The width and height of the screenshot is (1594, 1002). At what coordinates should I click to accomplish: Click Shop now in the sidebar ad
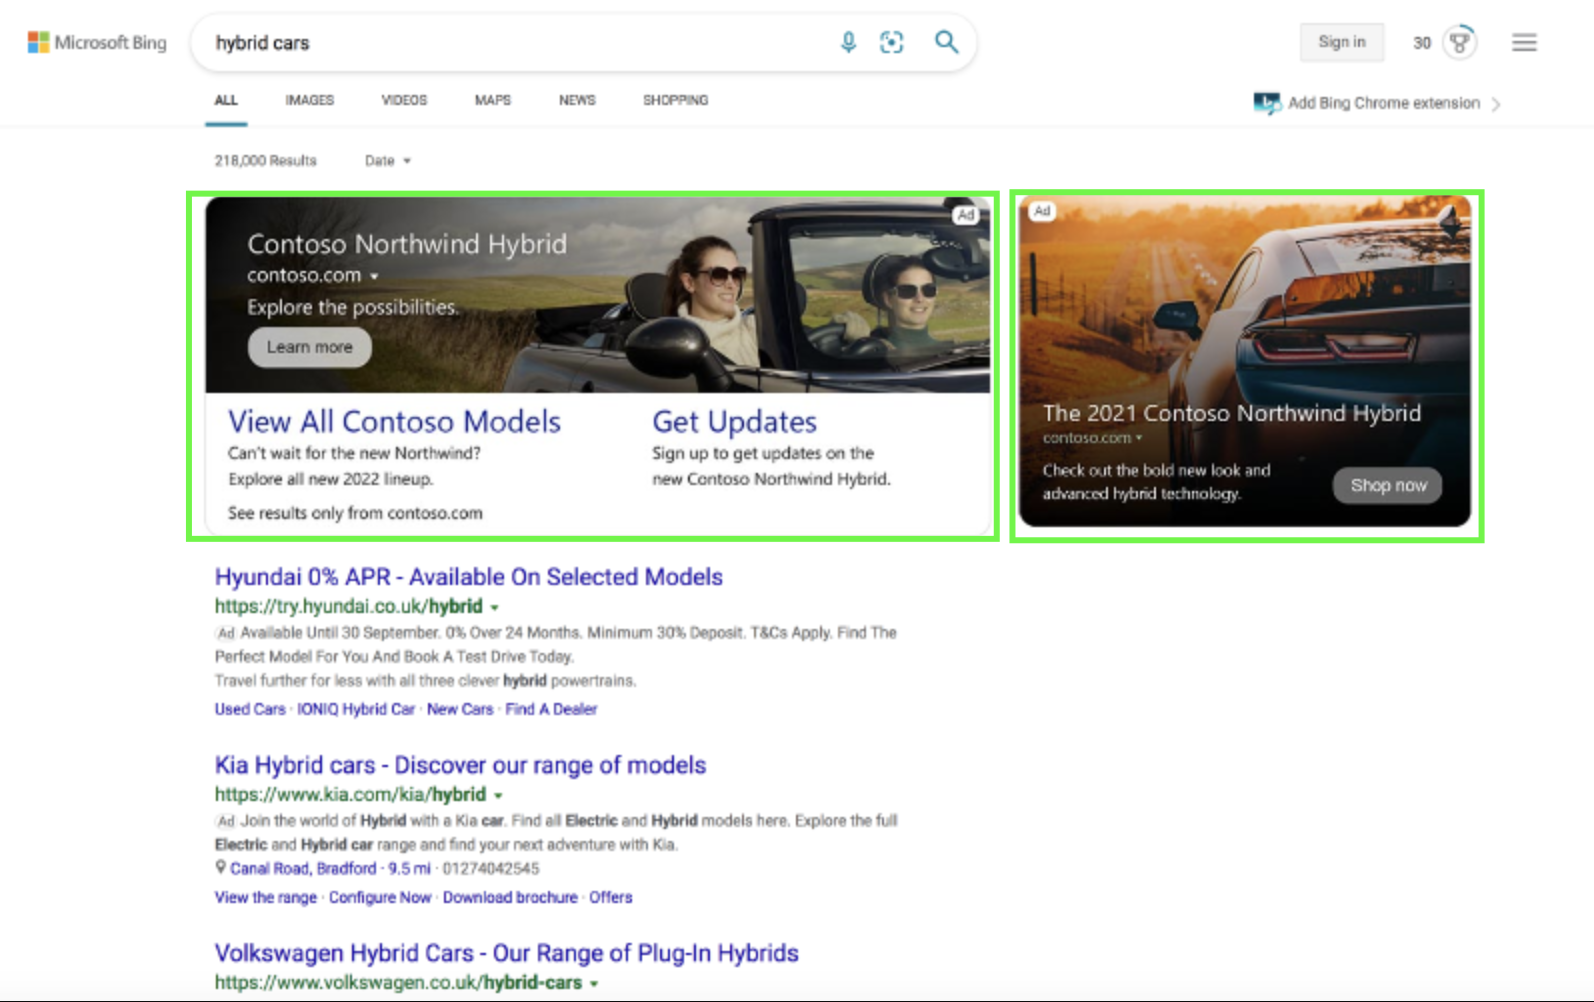(x=1388, y=485)
